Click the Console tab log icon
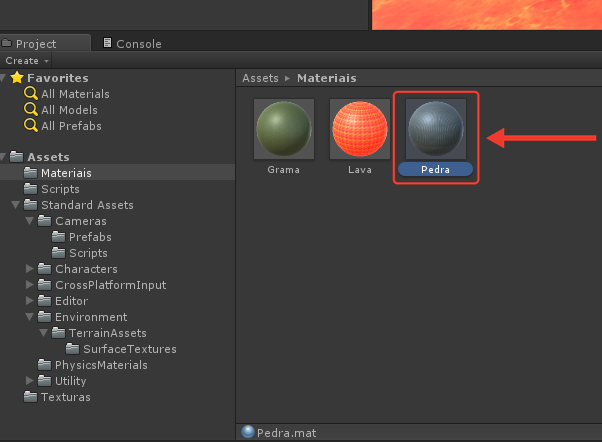Image resolution: width=602 pixels, height=442 pixels. (108, 43)
